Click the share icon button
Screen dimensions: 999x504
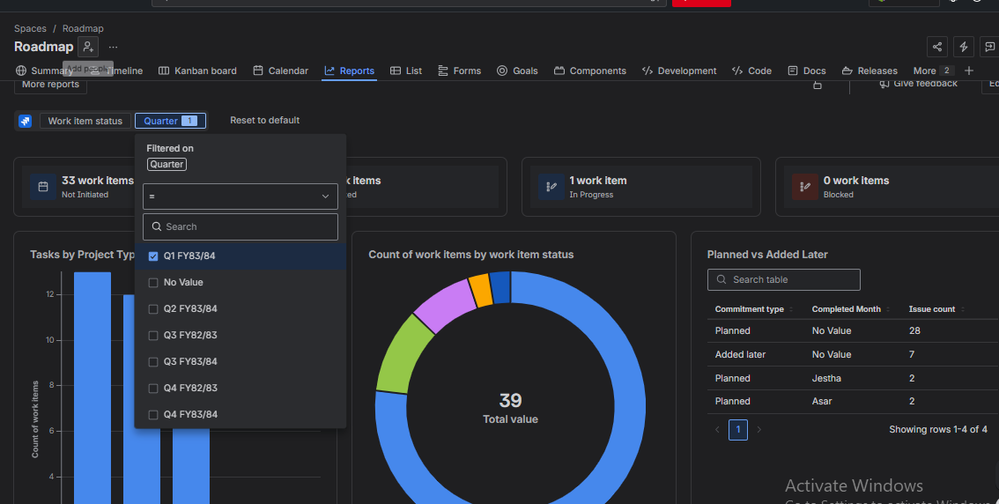[x=937, y=47]
